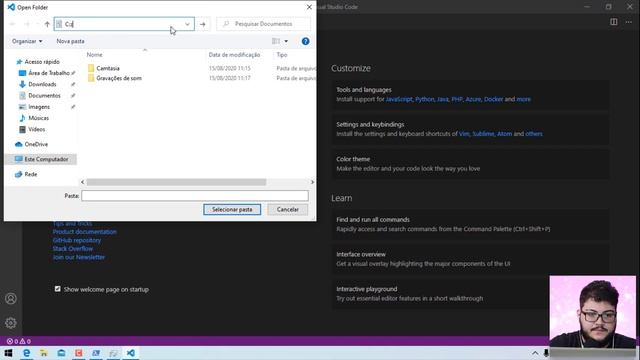Viewport: 640px width, 360px height.
Task: Open the GitHub repository link
Action: [x=77, y=240]
